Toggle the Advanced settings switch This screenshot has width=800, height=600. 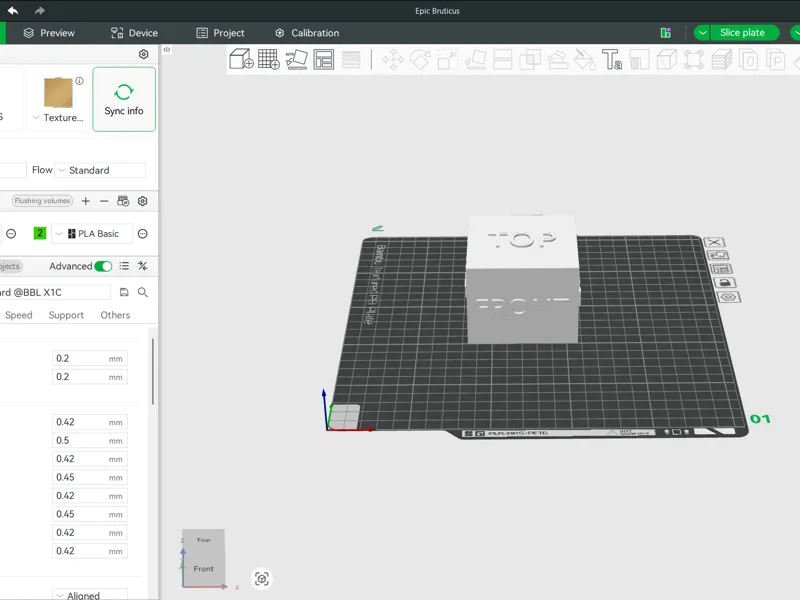(103, 266)
